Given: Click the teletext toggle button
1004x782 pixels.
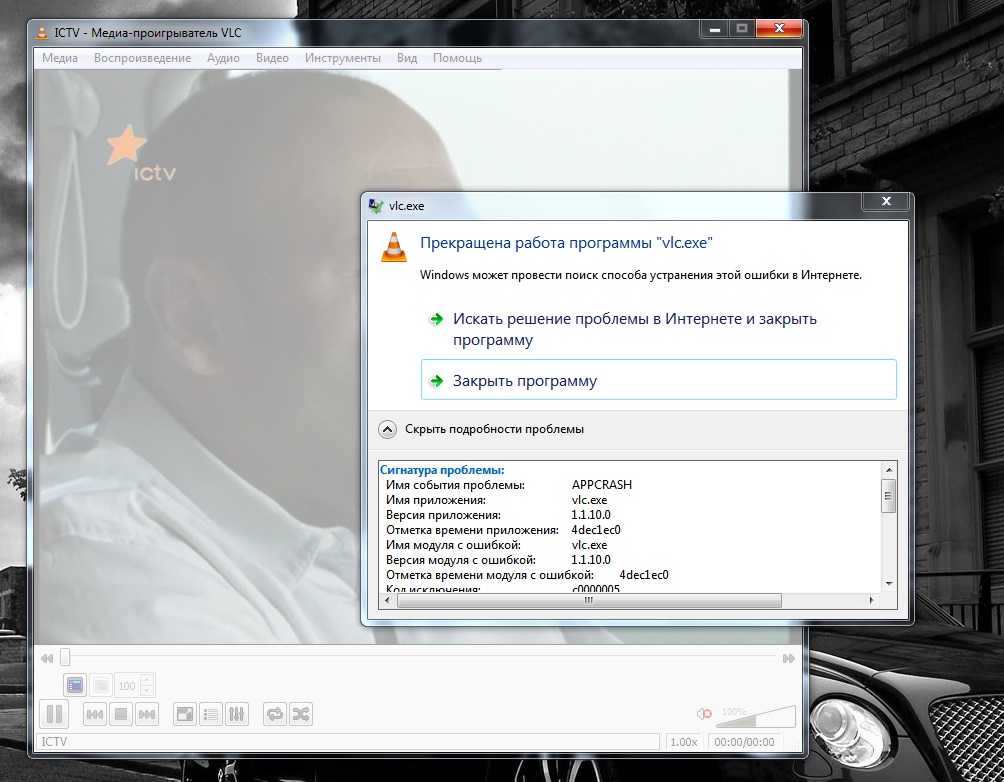Looking at the screenshot, I should [75, 685].
